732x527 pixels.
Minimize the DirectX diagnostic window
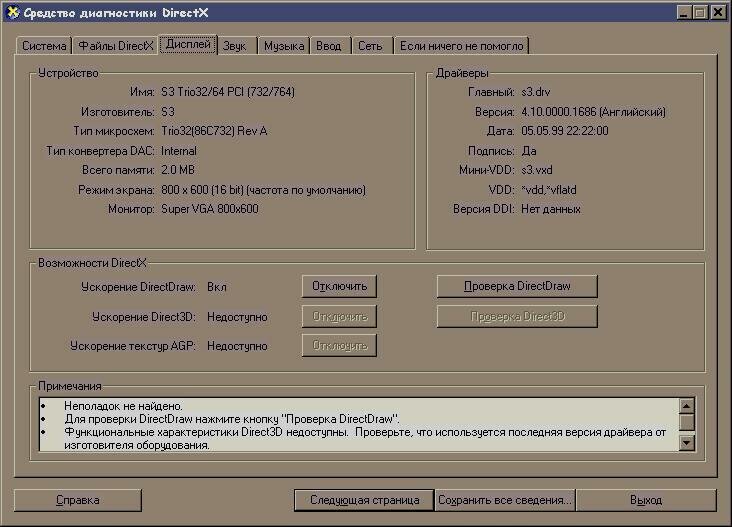(x=683, y=12)
